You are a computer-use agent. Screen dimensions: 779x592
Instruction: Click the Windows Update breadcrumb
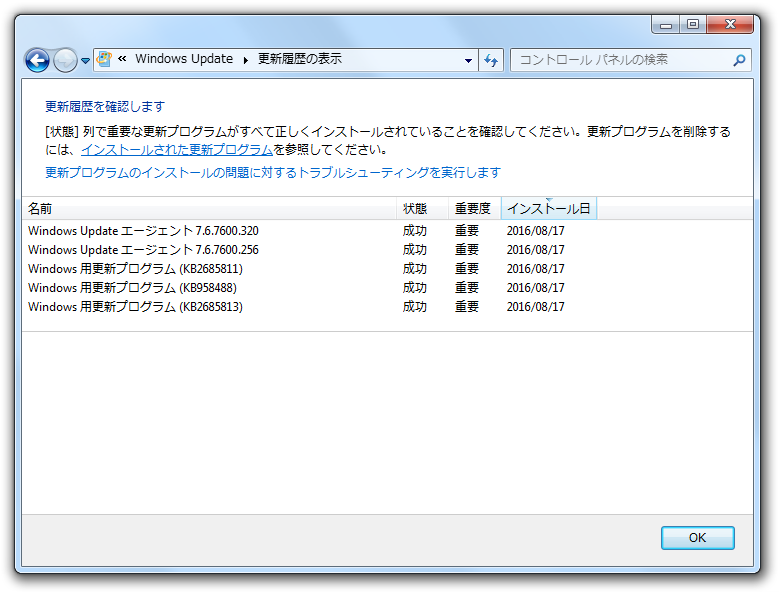[x=183, y=59]
